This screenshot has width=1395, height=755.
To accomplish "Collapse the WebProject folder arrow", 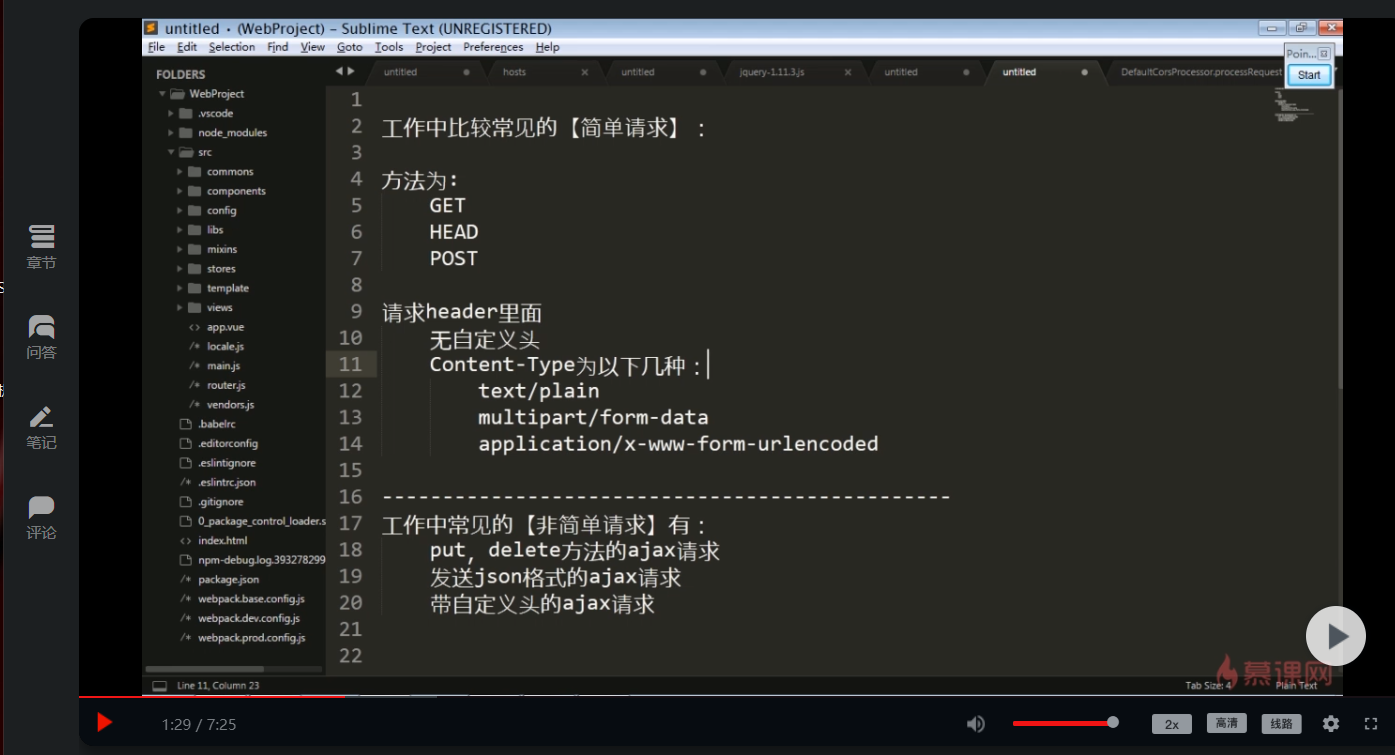I will [x=162, y=94].
